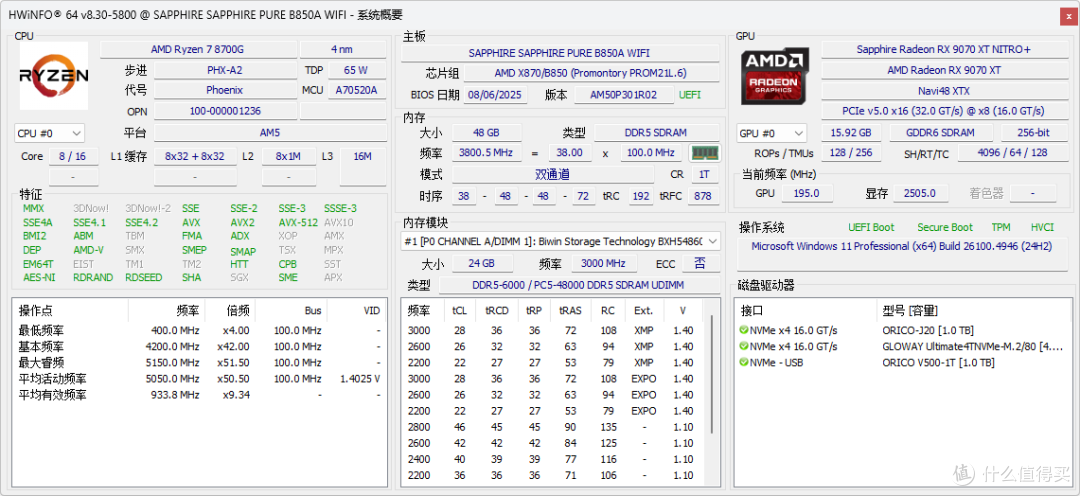Click the memory timings table scrollbar
This screenshot has width=1080, height=496.
pyautogui.click(x=714, y=375)
